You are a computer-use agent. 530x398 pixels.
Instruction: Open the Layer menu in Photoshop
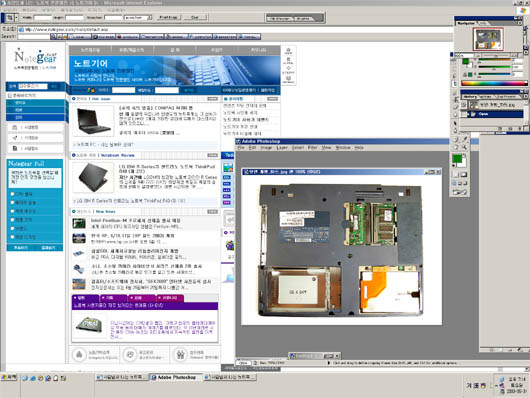[x=282, y=148]
